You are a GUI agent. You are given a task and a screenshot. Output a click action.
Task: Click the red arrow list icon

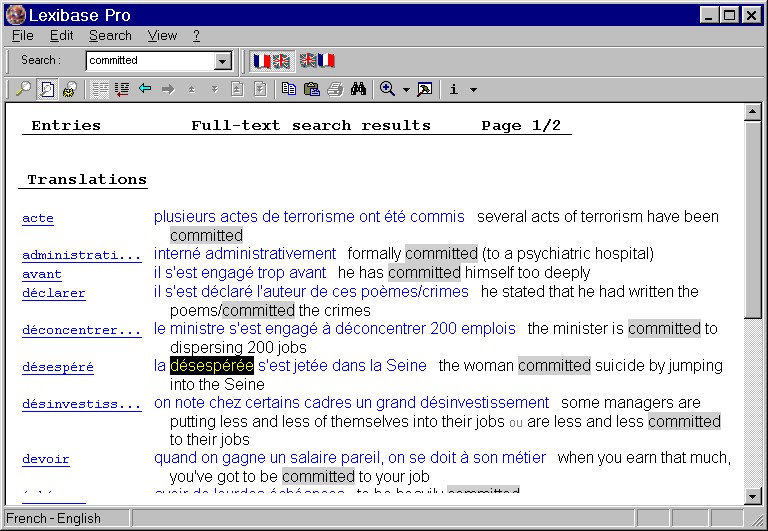pos(122,89)
